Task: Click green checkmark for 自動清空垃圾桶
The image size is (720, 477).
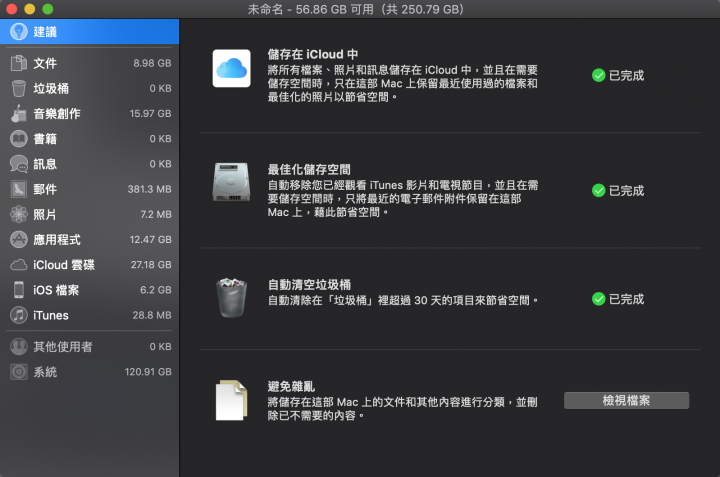Action: tap(598, 299)
